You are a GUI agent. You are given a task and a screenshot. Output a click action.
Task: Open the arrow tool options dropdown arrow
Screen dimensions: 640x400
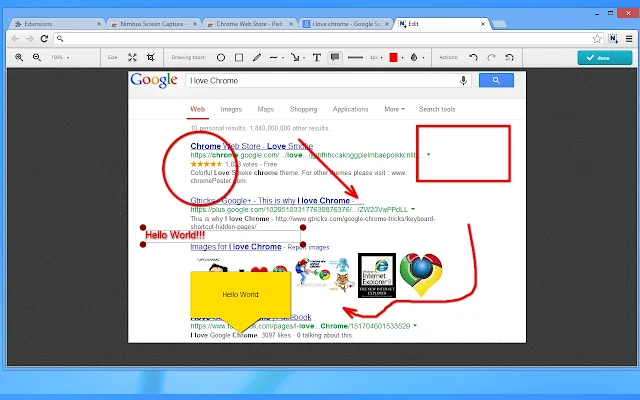click(x=304, y=58)
